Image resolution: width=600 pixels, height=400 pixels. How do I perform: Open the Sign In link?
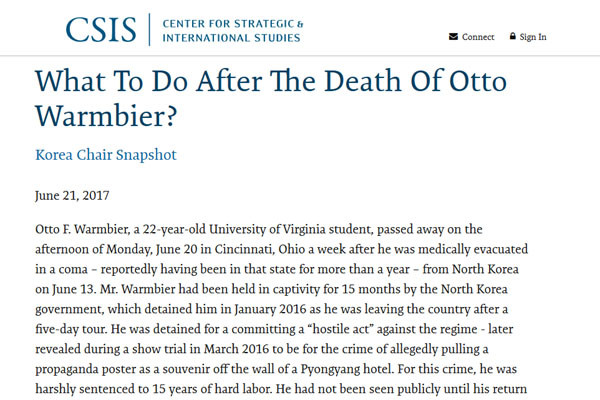(534, 37)
